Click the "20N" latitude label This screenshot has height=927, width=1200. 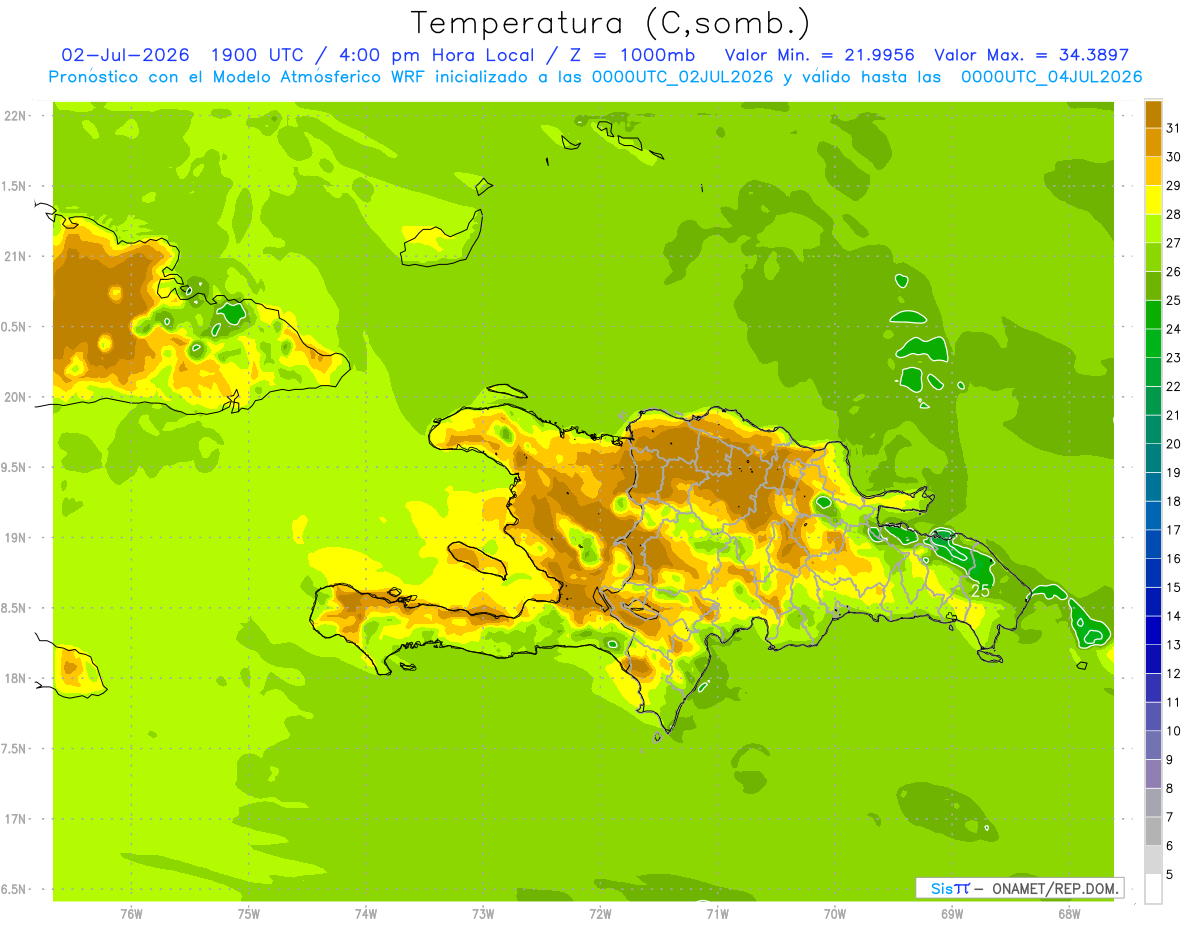click(14, 397)
